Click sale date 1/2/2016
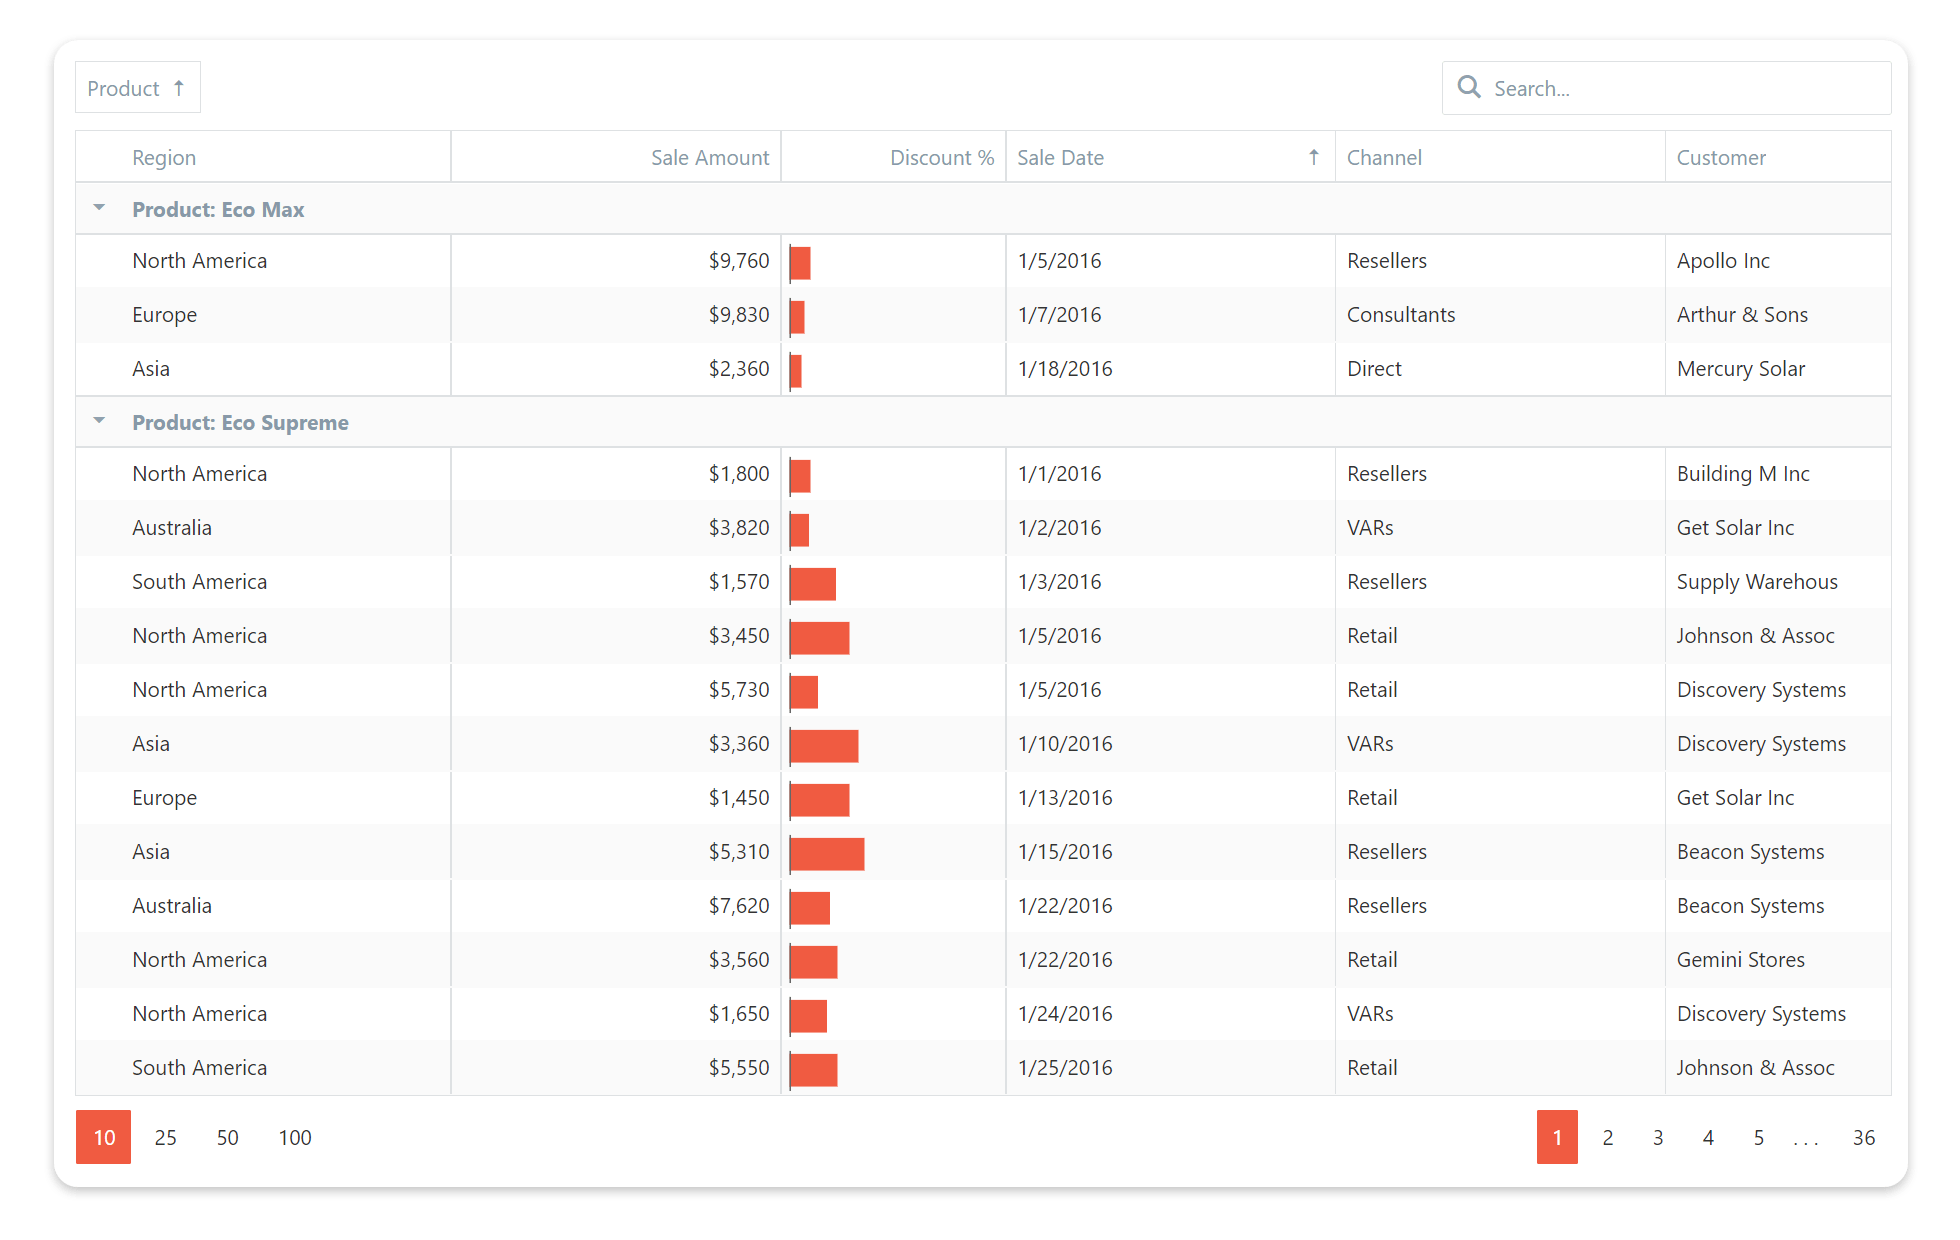Screen dimensions: 1960x1240 1059,528
